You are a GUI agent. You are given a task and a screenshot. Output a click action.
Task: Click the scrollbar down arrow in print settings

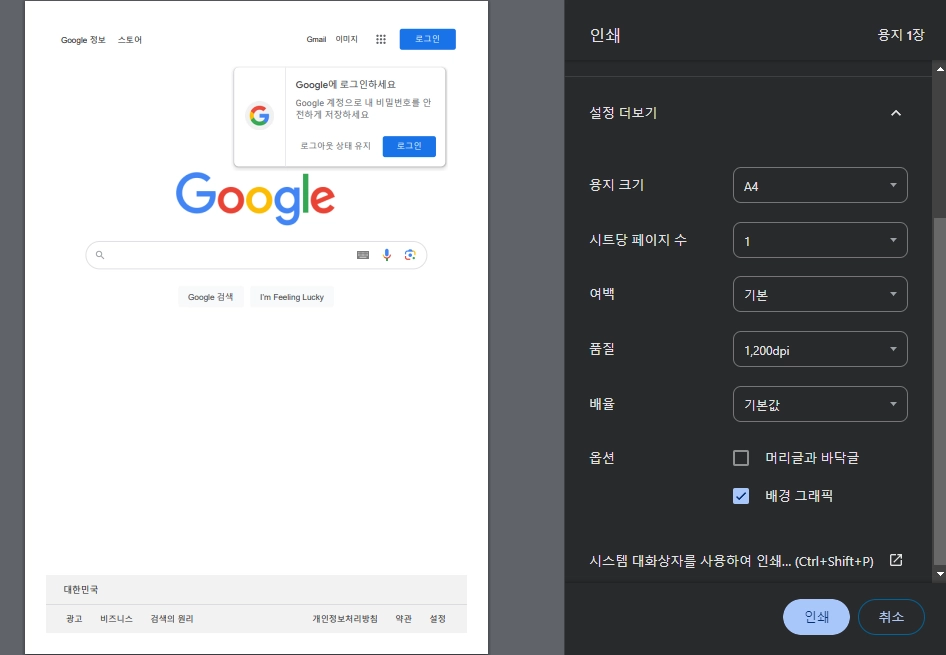pos(939,574)
